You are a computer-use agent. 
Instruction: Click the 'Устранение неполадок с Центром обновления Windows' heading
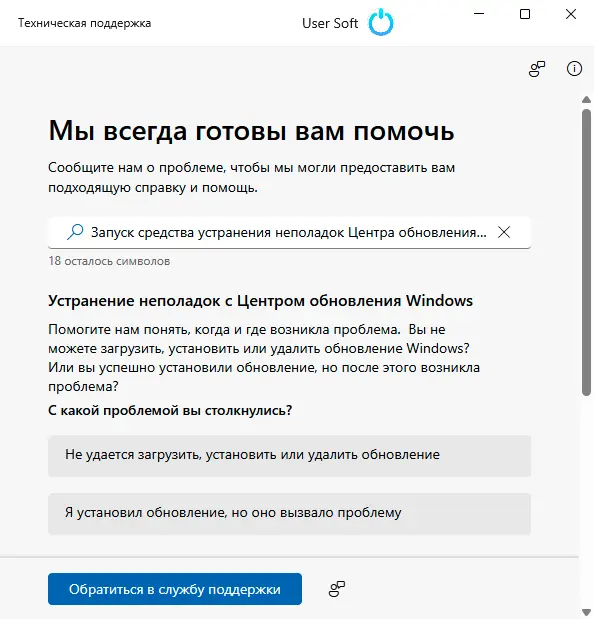tap(260, 301)
